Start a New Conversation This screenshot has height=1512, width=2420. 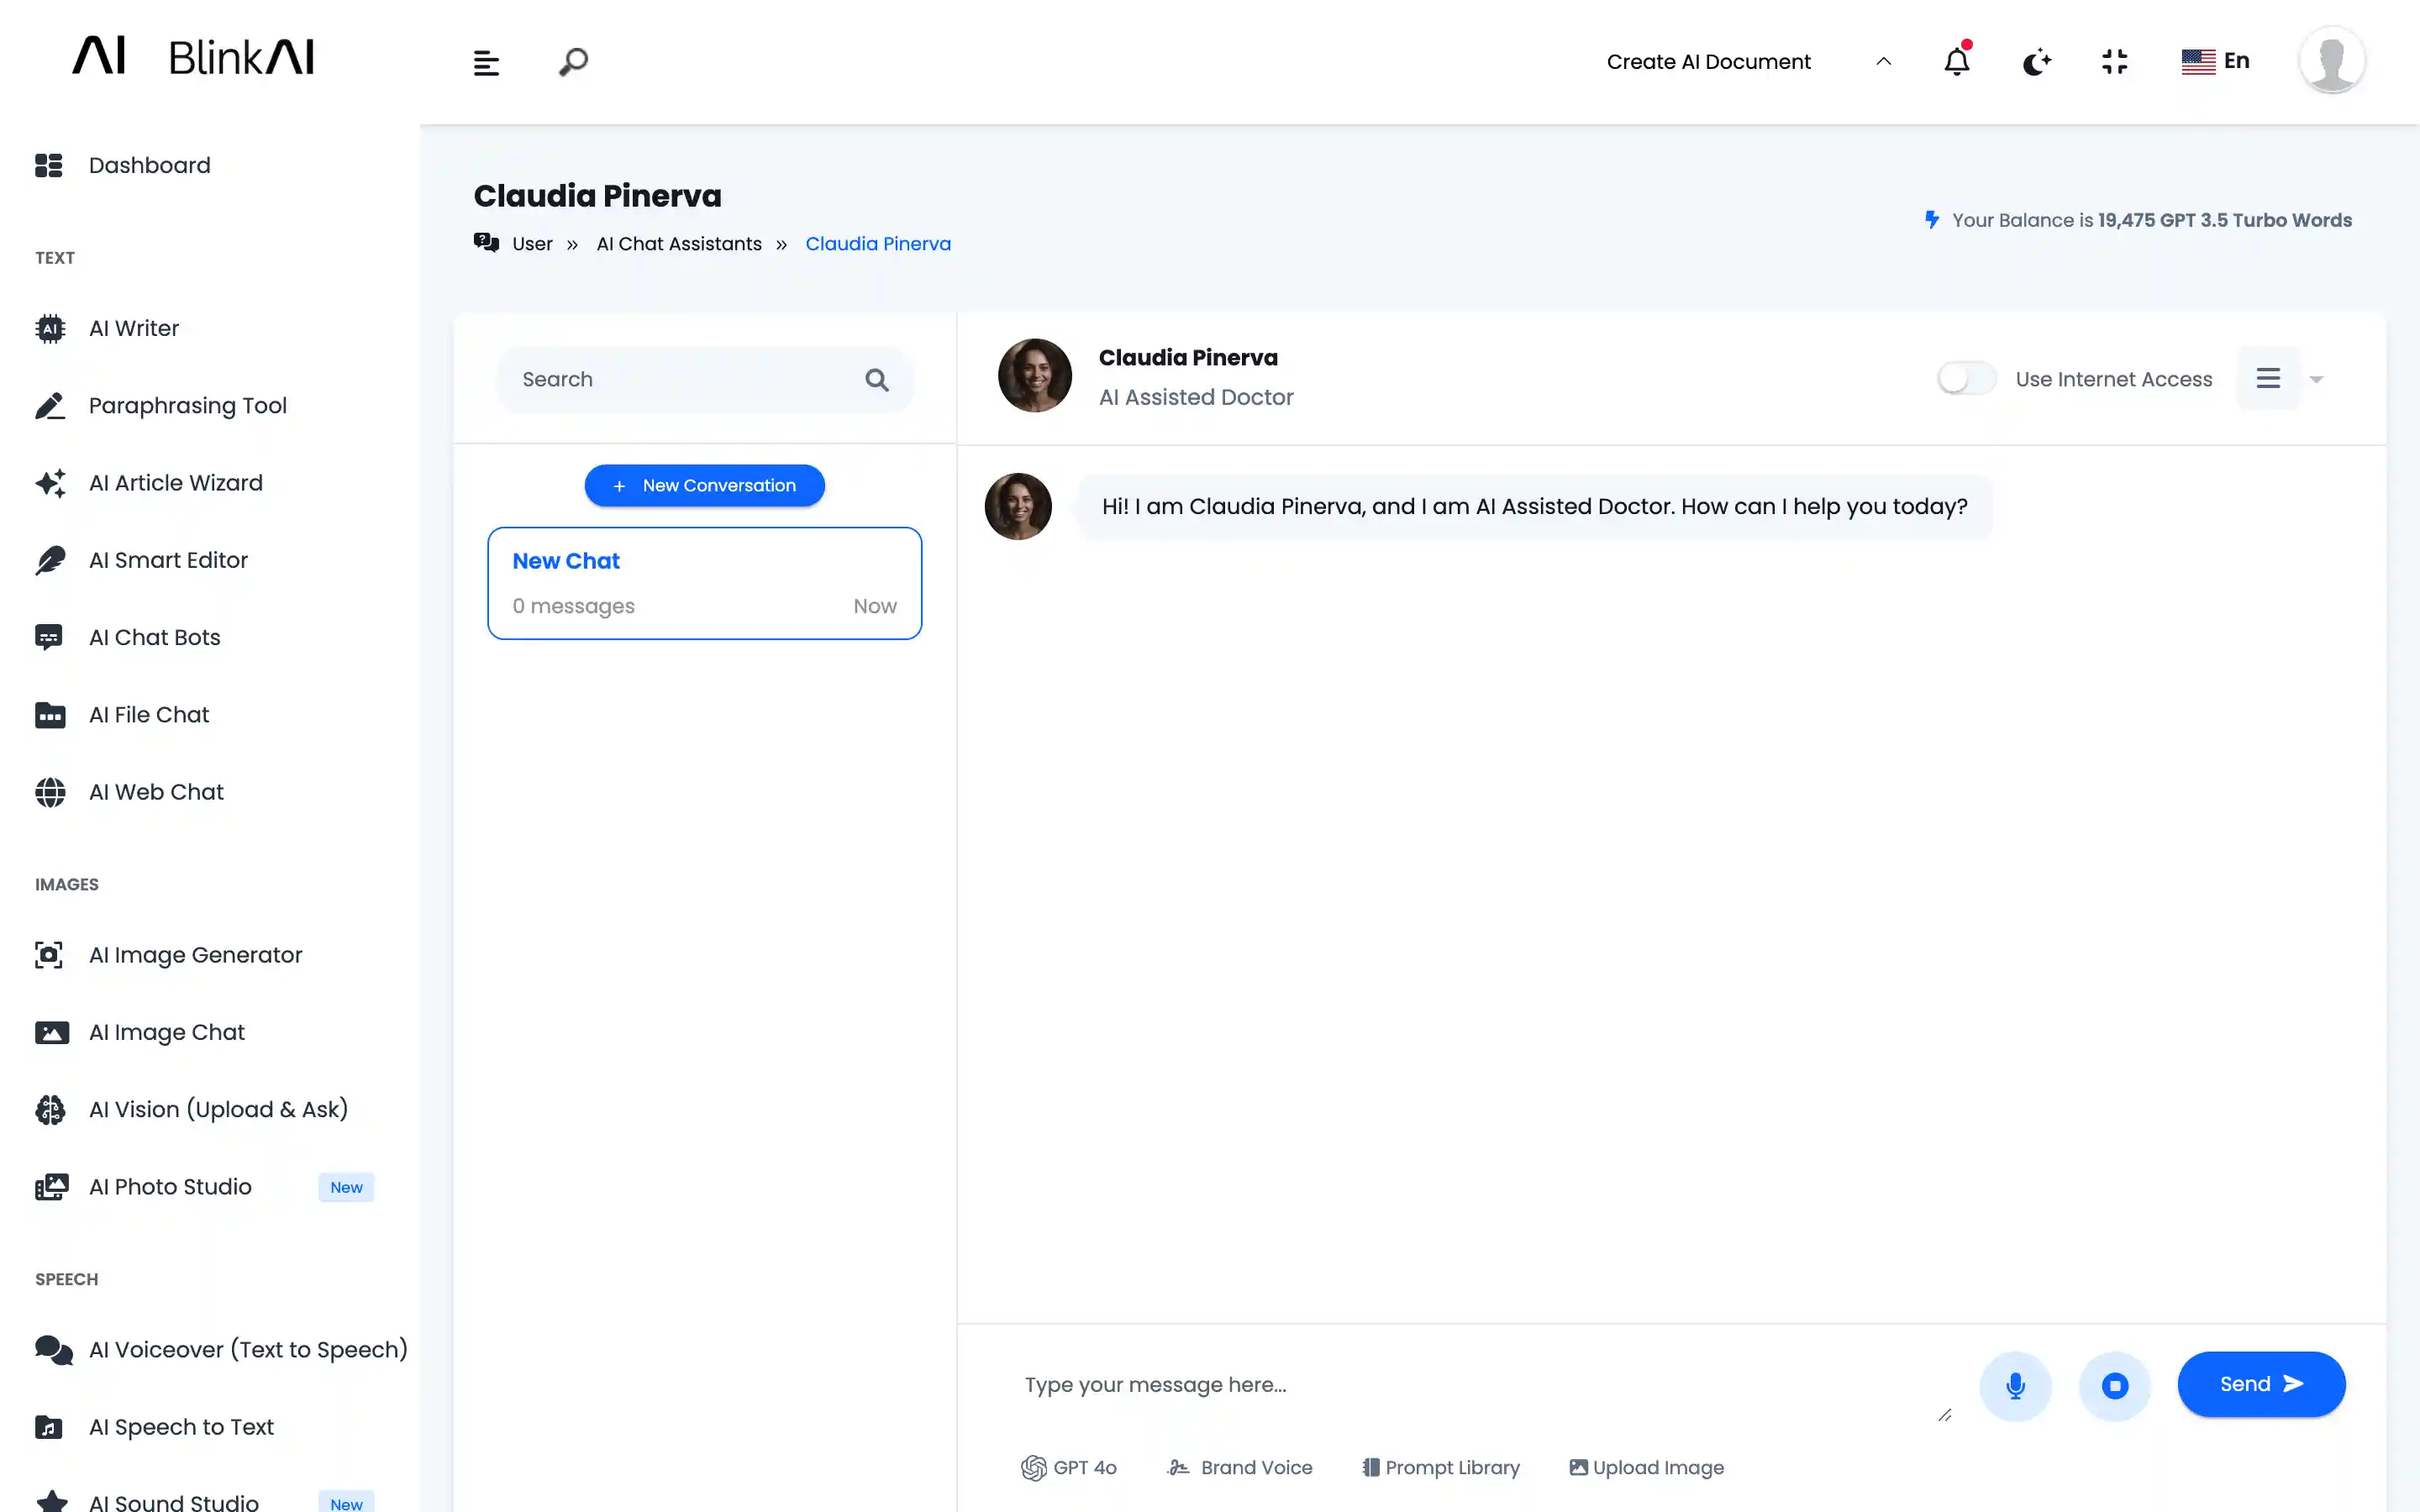tap(704, 485)
